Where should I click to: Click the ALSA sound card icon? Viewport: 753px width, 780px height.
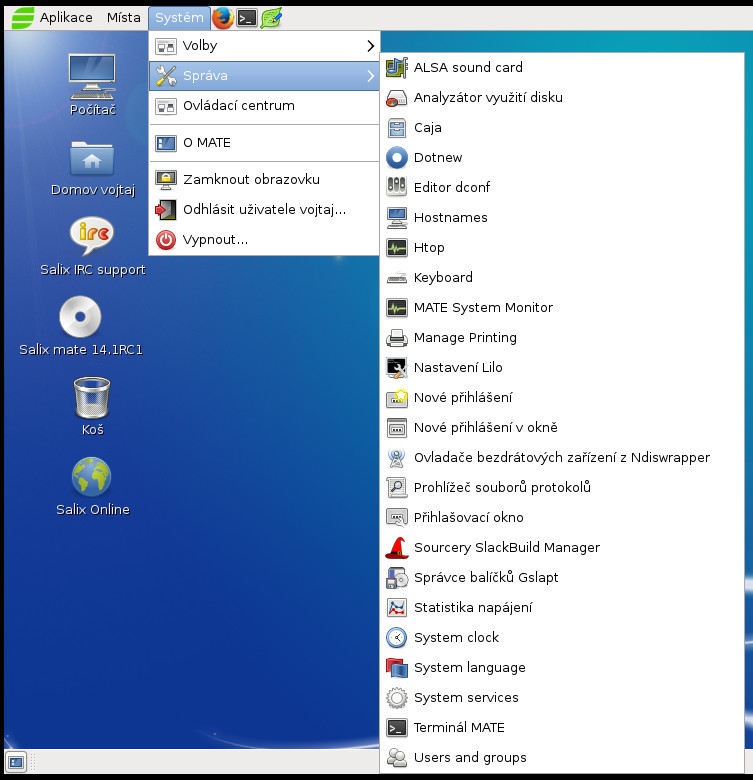point(396,67)
